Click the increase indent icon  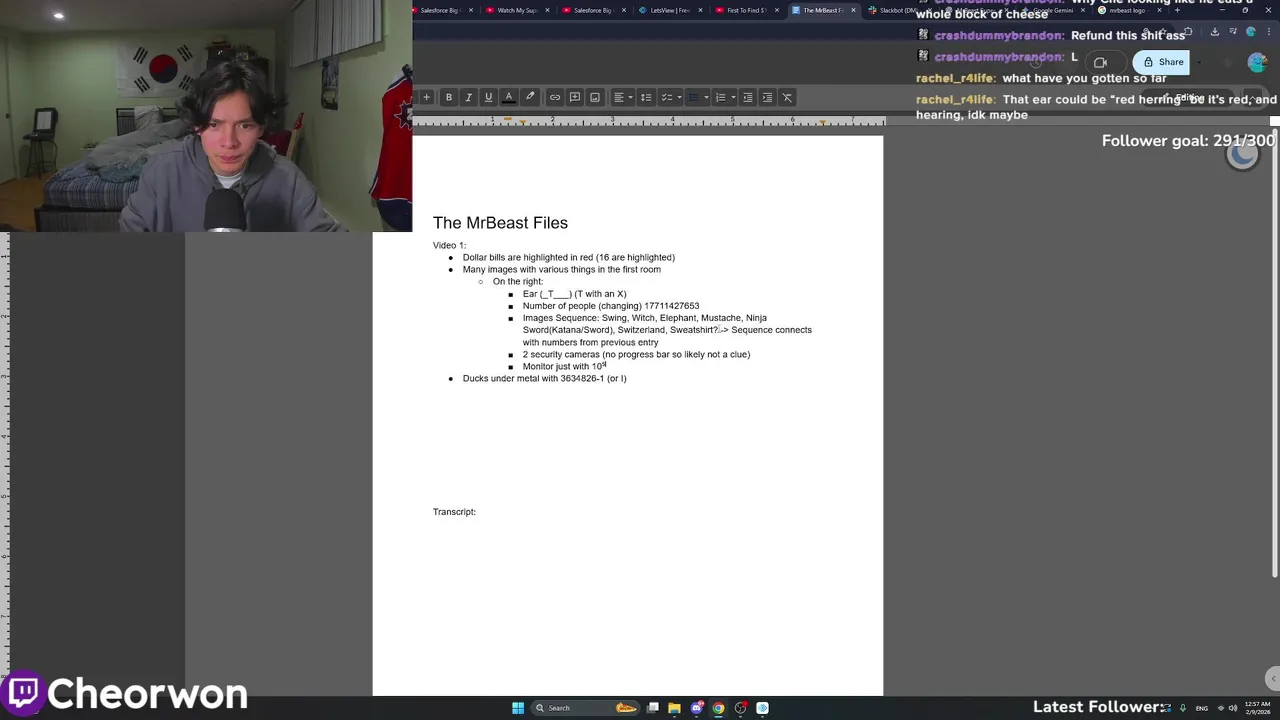(x=767, y=97)
